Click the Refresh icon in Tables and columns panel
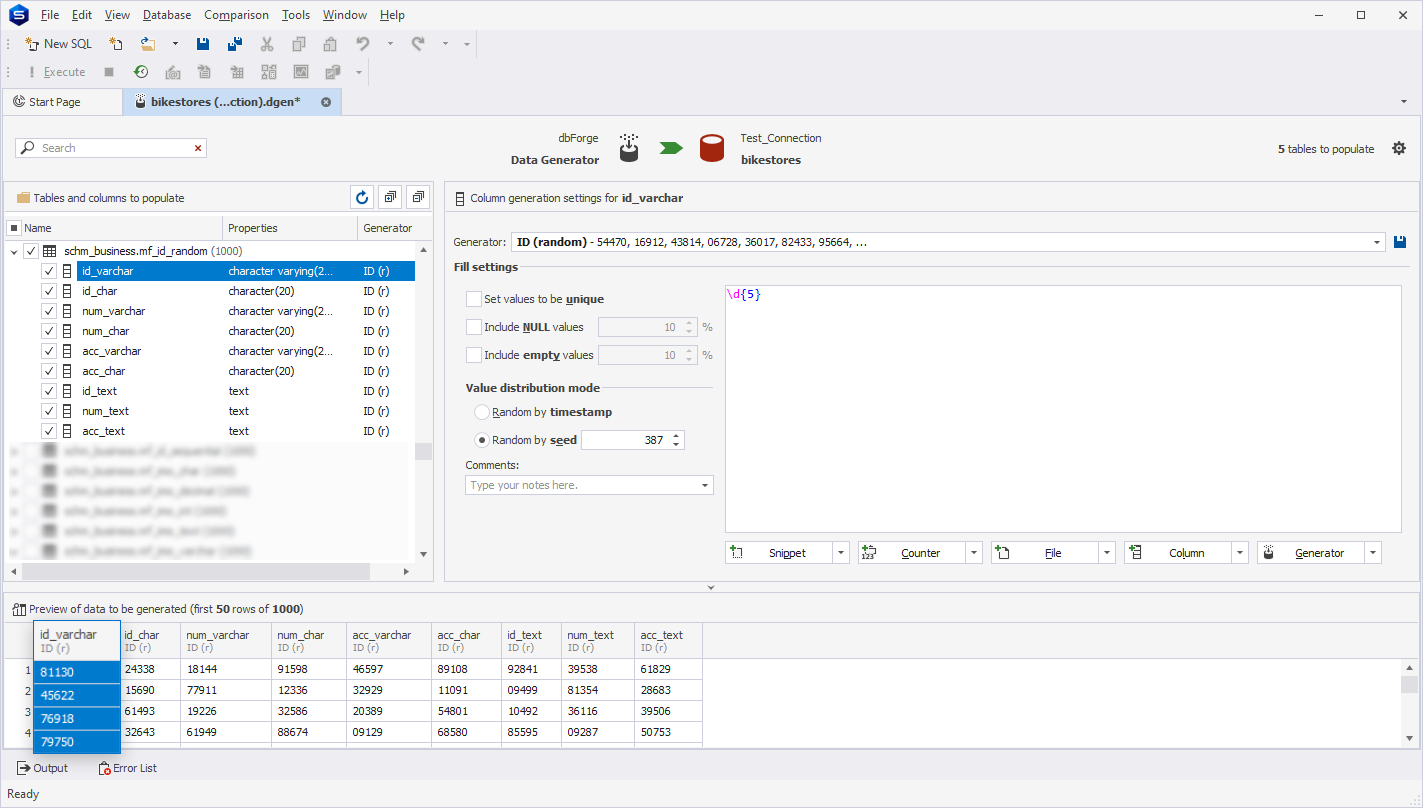Screen dimensions: 1423x808 362,197
